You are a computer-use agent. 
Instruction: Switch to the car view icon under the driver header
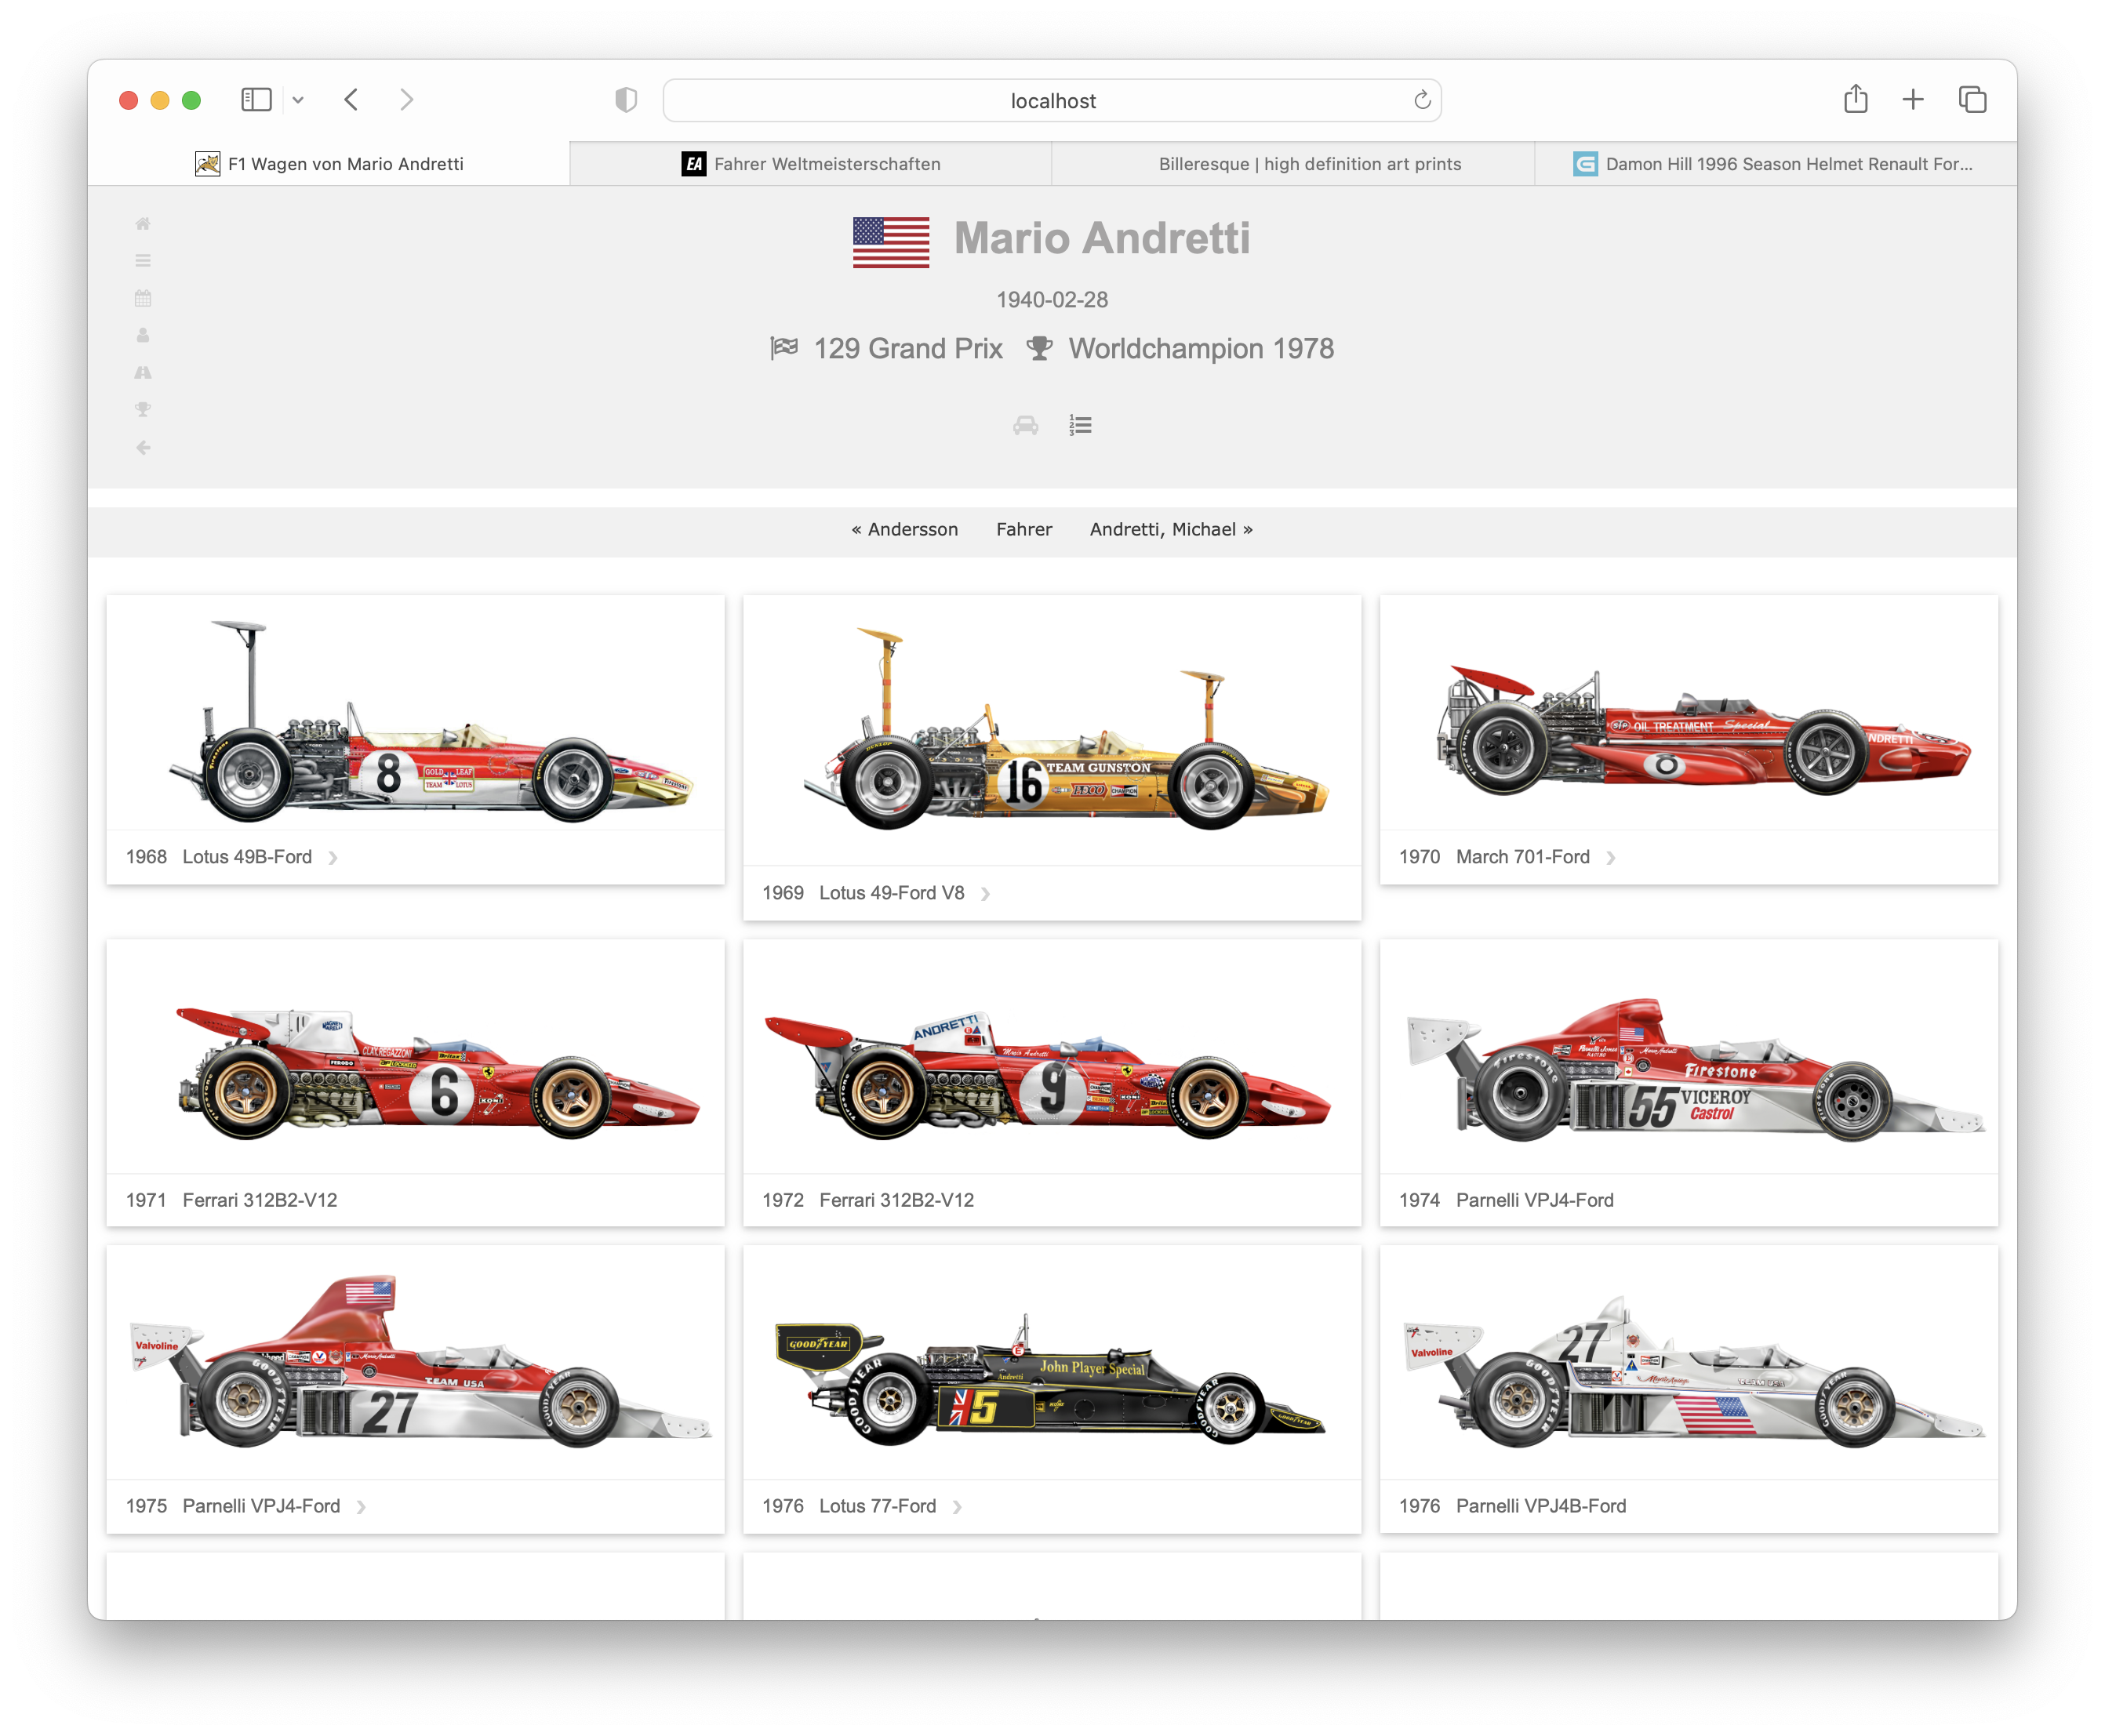pos(1025,426)
